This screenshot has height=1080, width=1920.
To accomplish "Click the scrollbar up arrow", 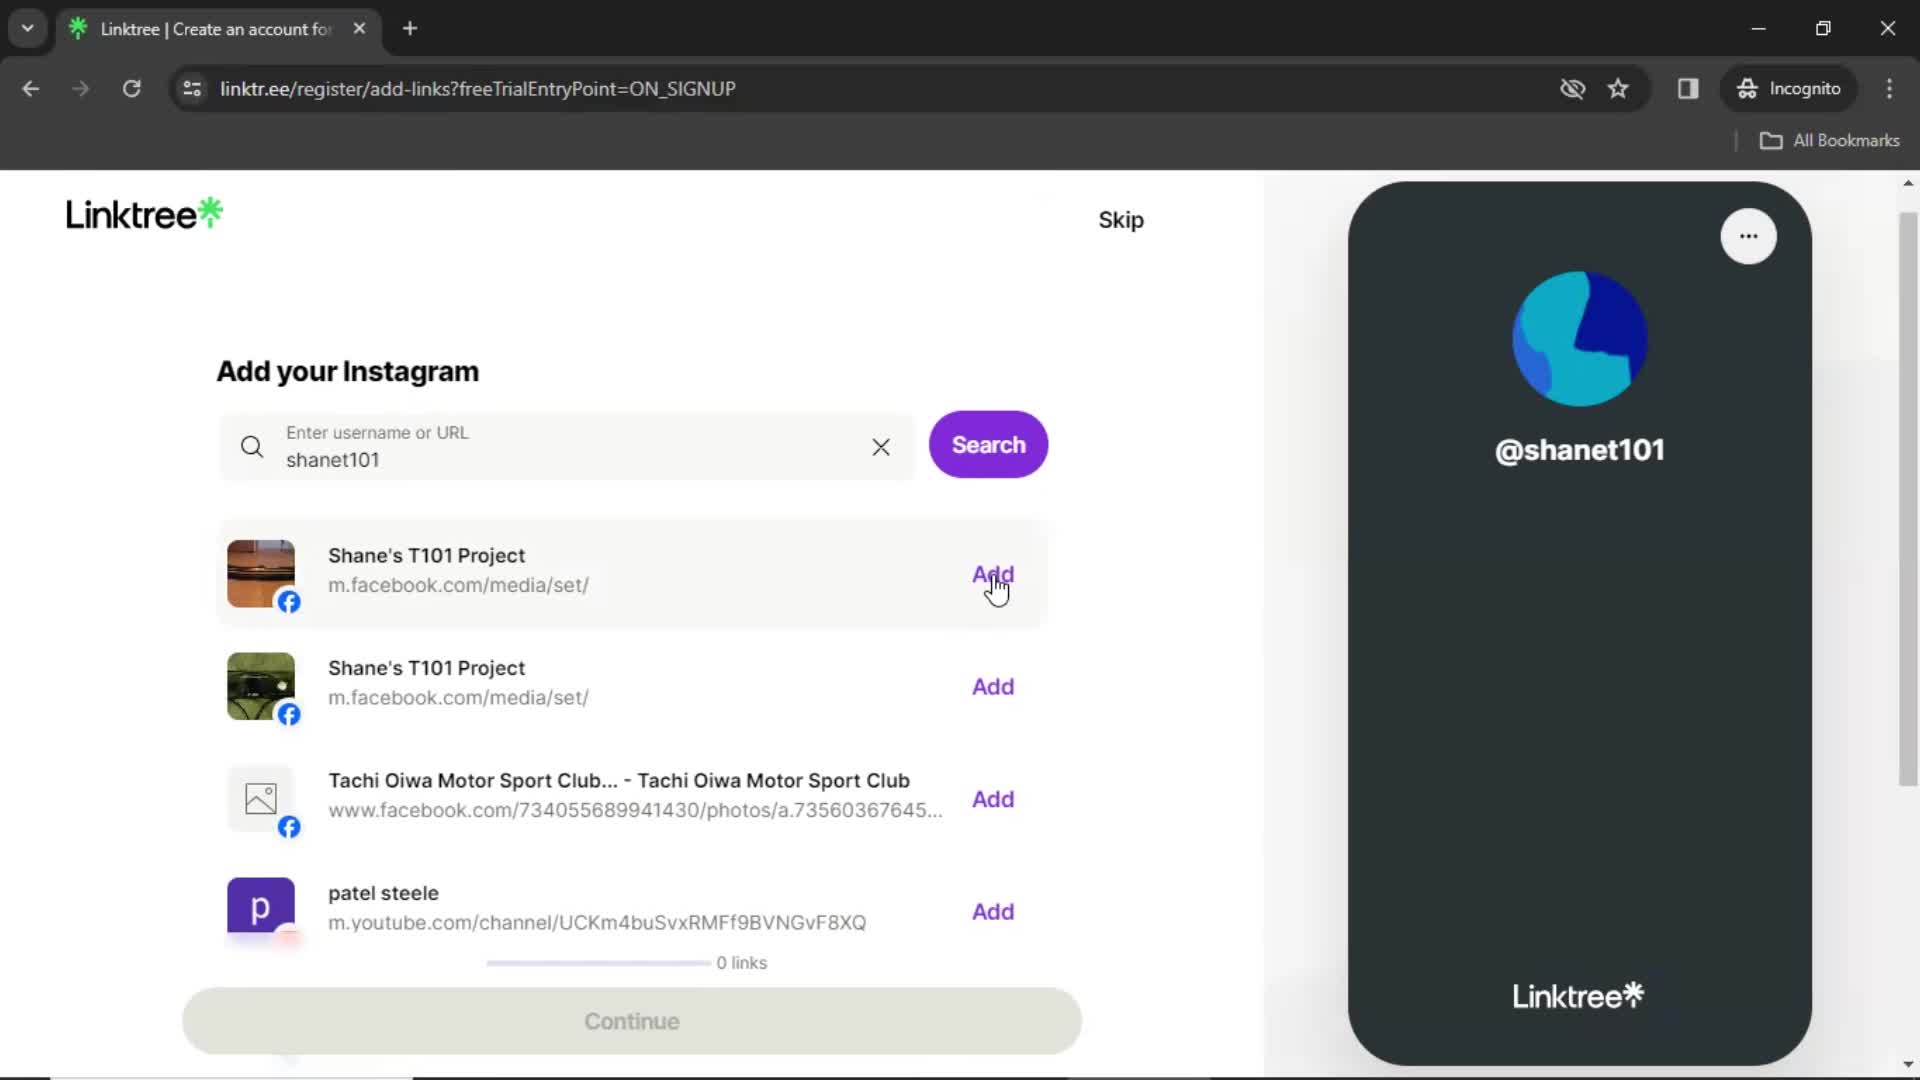I will pos(1908,184).
